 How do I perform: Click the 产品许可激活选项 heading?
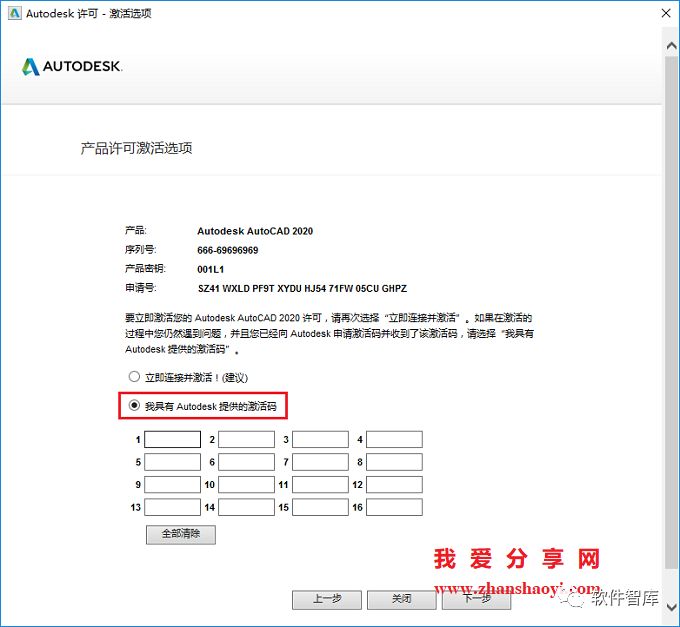136,148
